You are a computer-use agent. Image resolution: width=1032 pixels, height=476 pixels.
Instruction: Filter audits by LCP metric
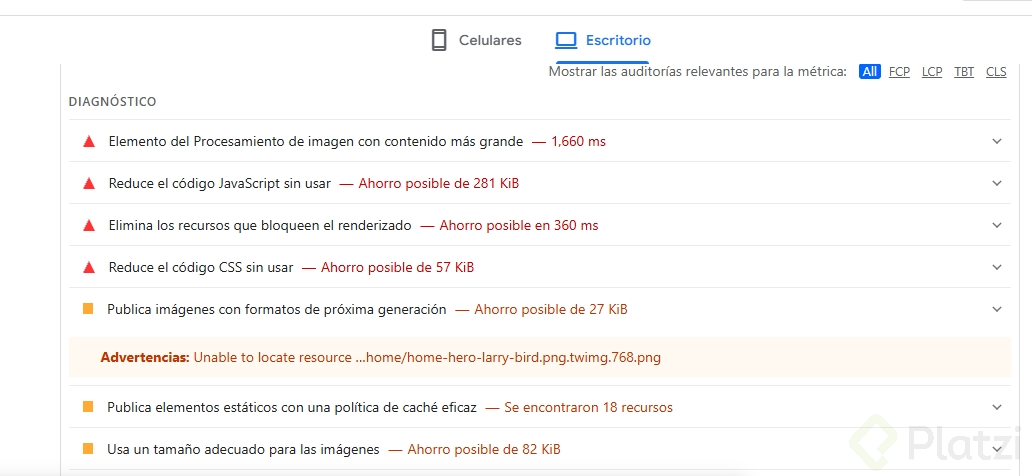tap(932, 72)
